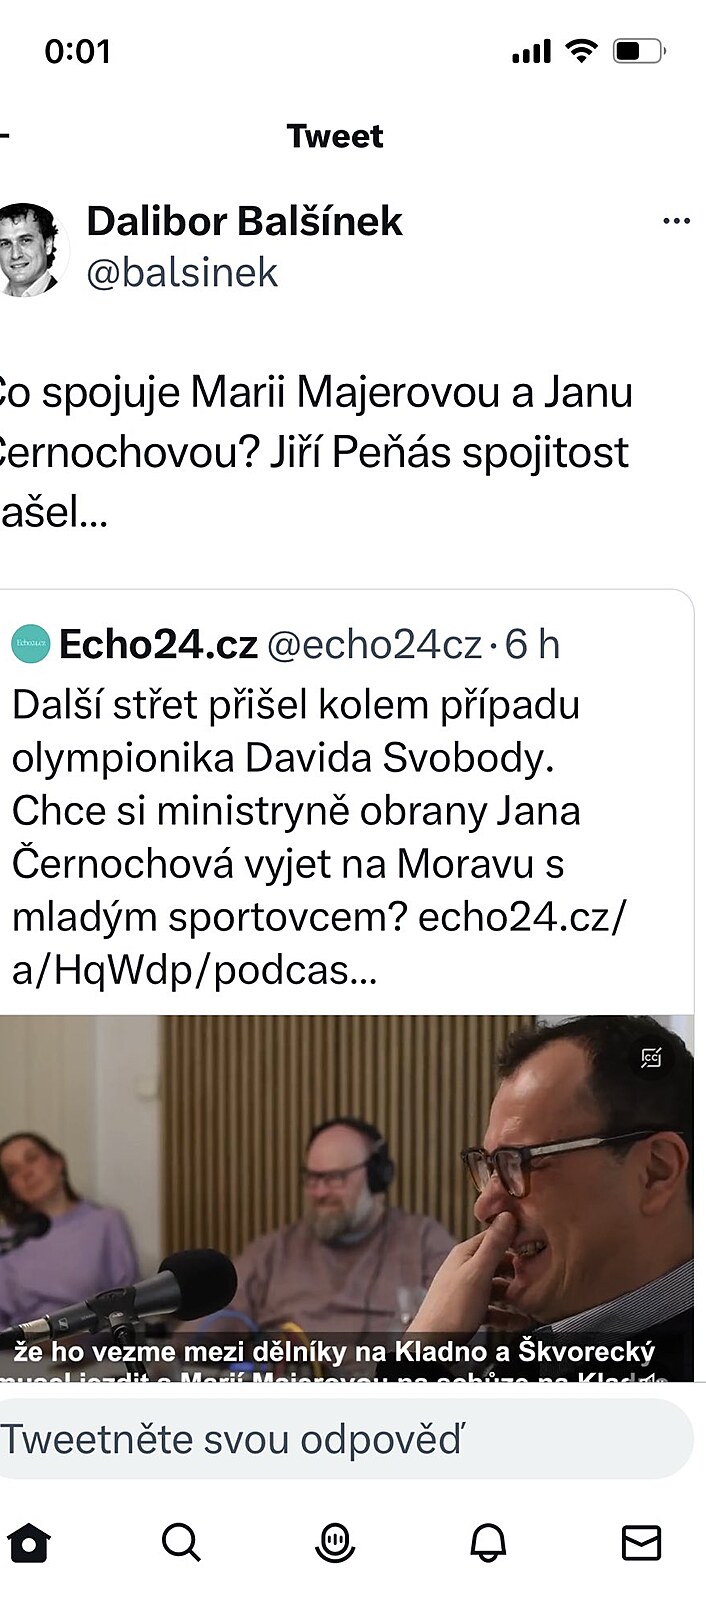Open the Notifications bell tab
This screenshot has width=706, height=1600.
coord(488,1542)
